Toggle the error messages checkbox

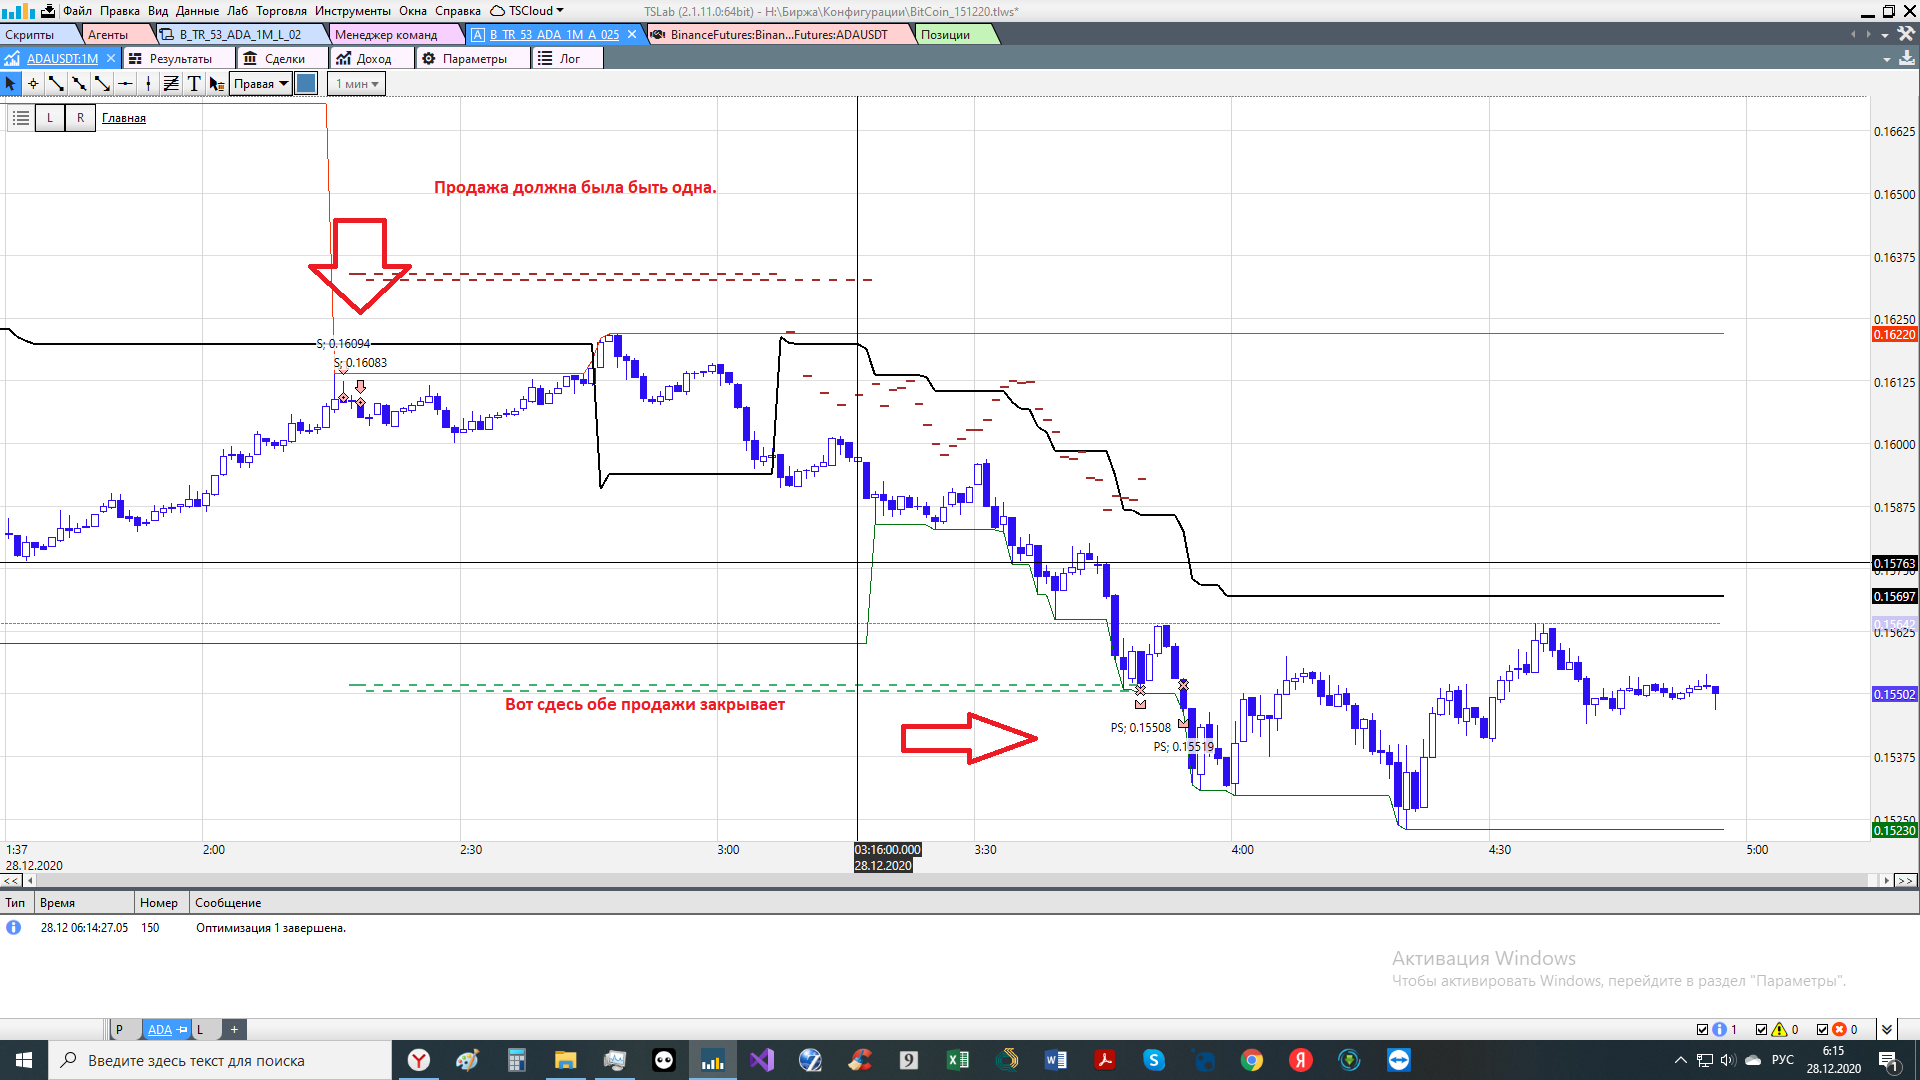pos(1822,1029)
